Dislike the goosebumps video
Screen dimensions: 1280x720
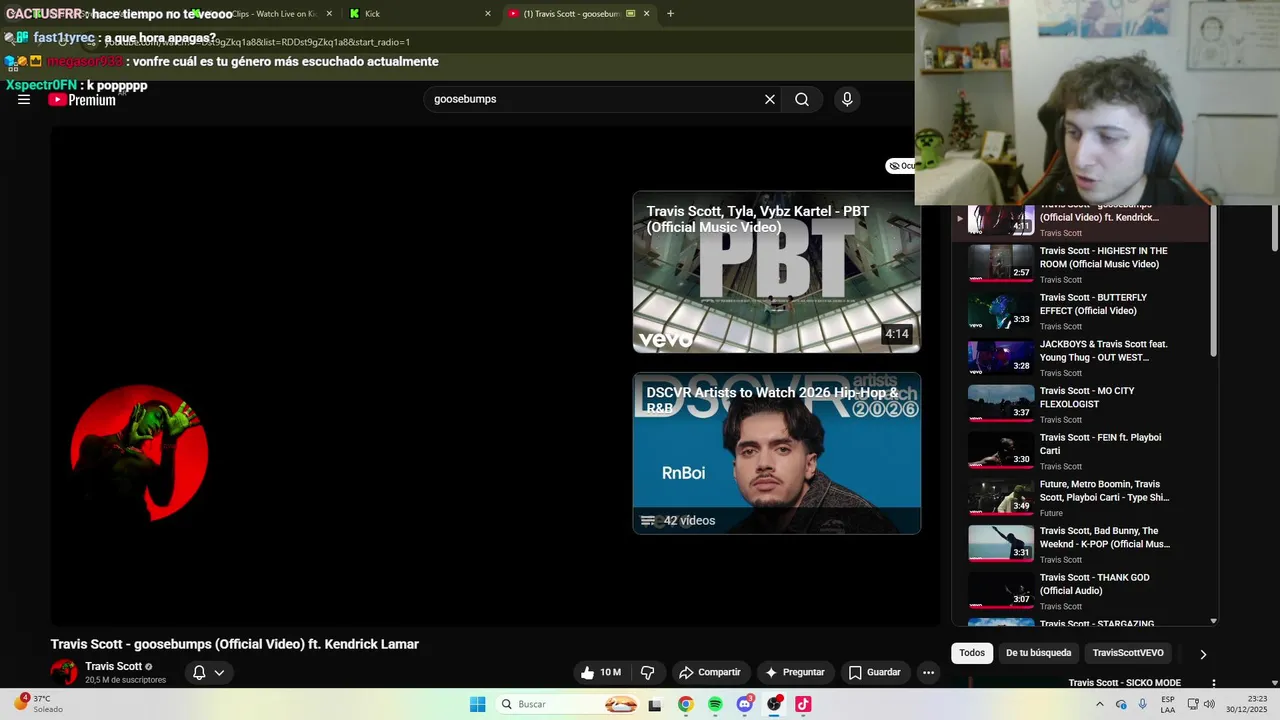pyautogui.click(x=647, y=672)
